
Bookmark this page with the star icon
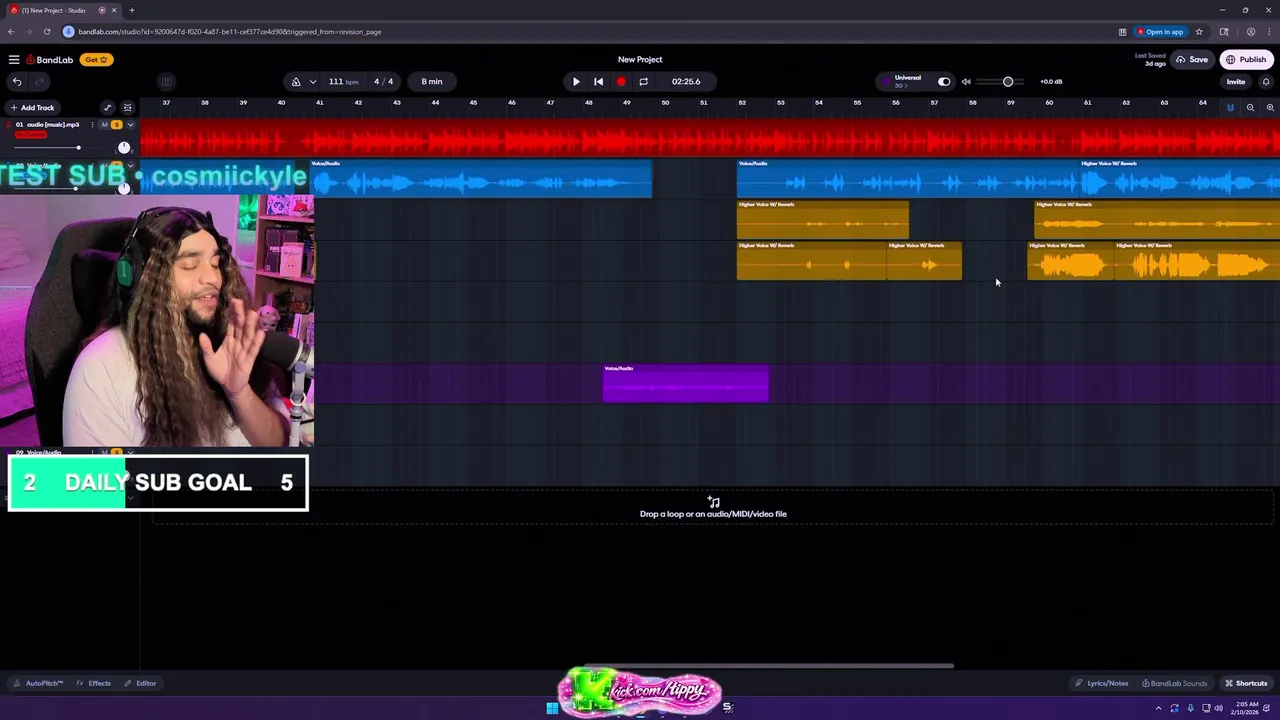point(1199,32)
